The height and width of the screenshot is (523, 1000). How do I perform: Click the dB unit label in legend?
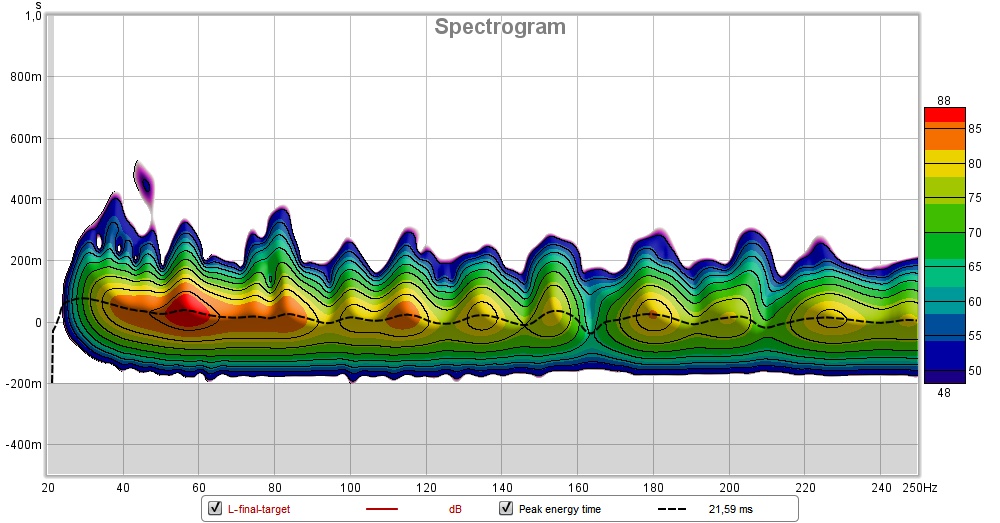coord(455,509)
